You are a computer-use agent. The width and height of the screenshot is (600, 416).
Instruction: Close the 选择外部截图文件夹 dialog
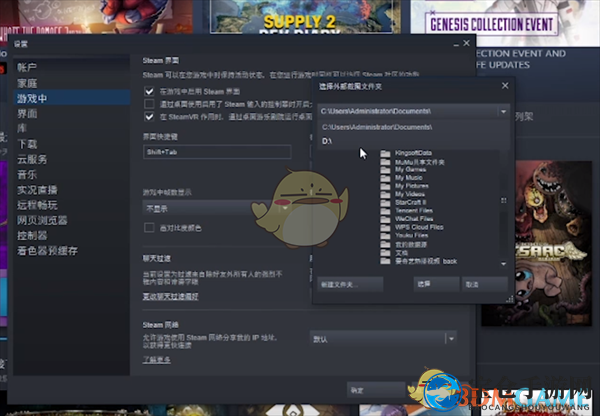coord(505,86)
